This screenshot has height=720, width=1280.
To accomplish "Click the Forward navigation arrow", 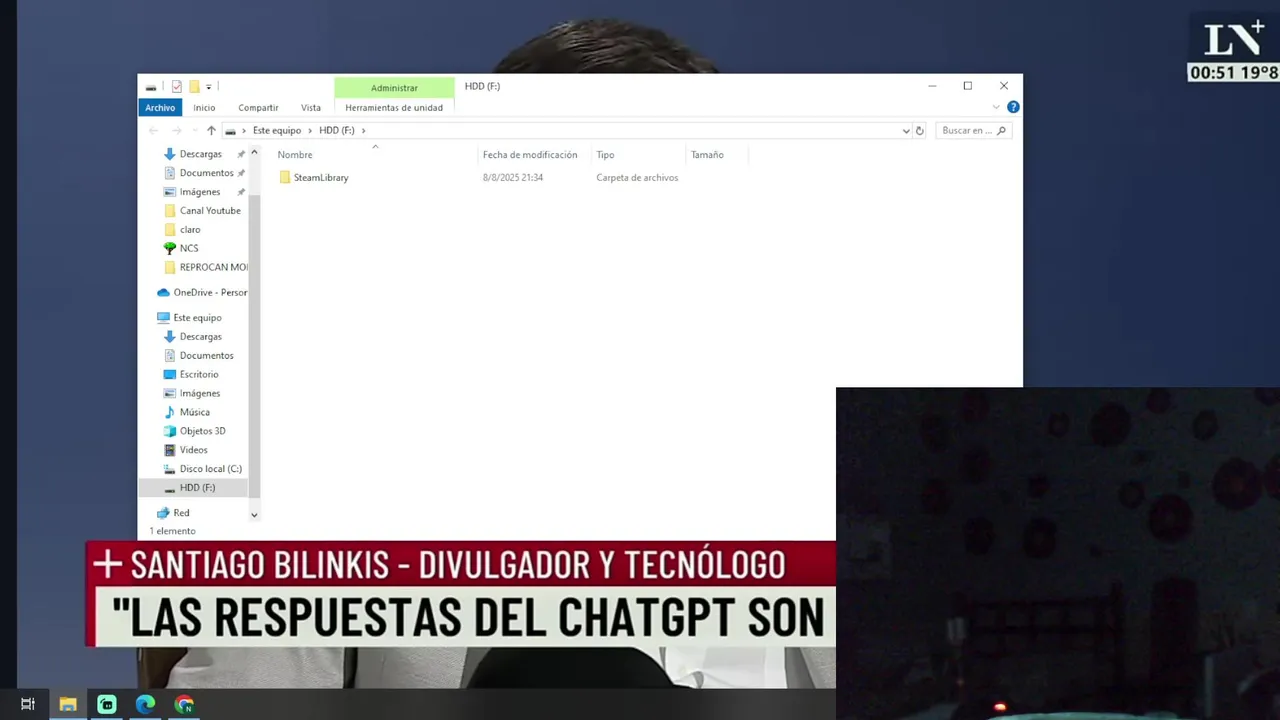I will pos(176,131).
